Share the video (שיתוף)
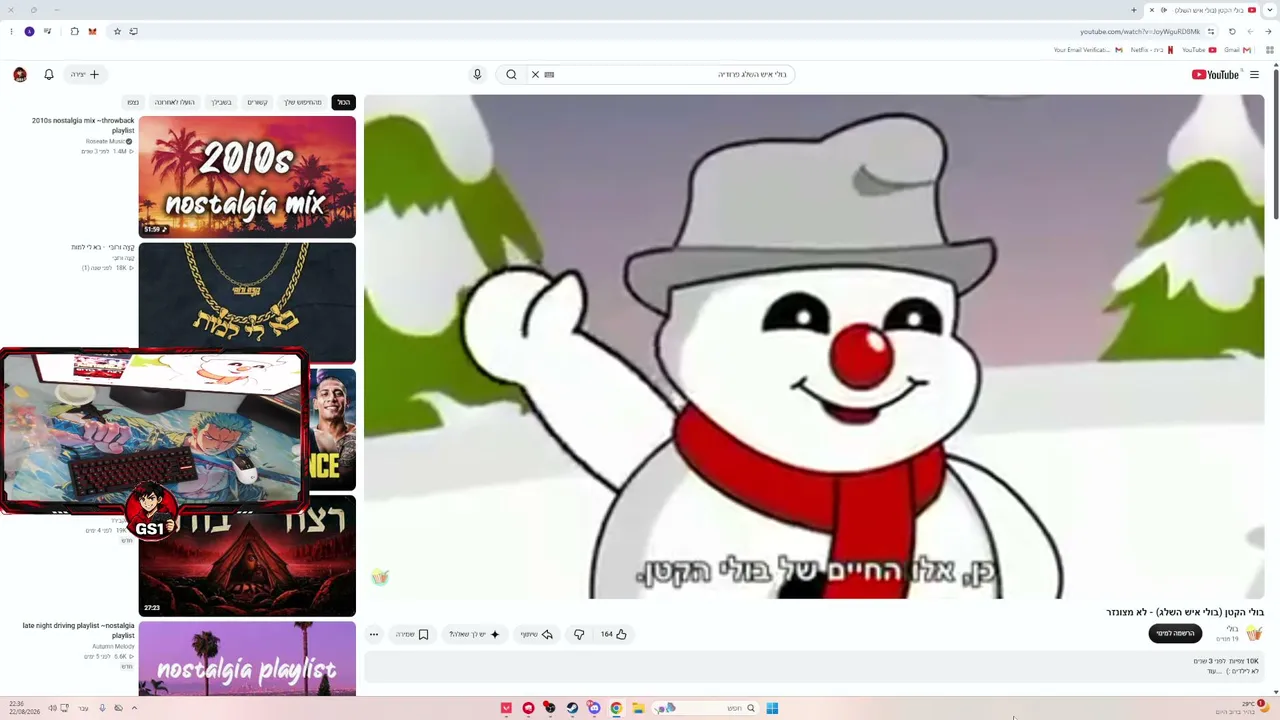This screenshot has height=720, width=1280. (536, 634)
